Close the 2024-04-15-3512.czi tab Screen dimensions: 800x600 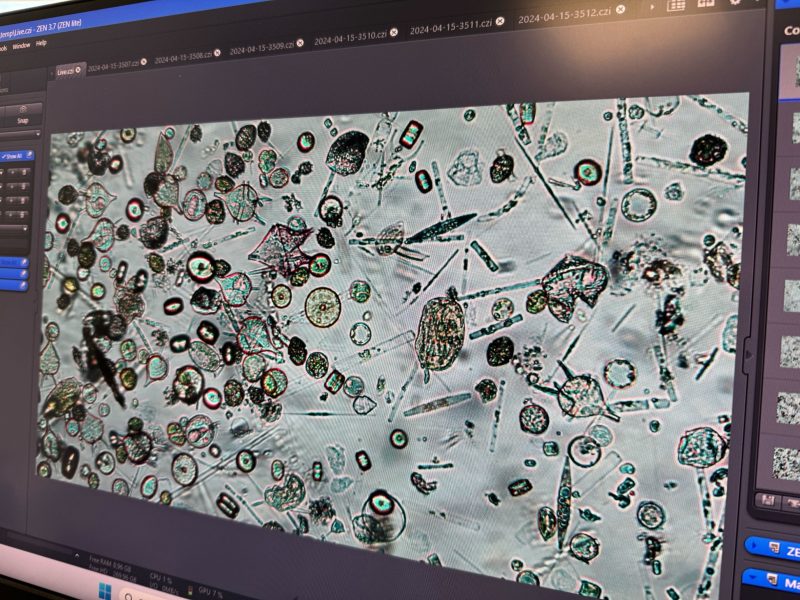coord(618,11)
